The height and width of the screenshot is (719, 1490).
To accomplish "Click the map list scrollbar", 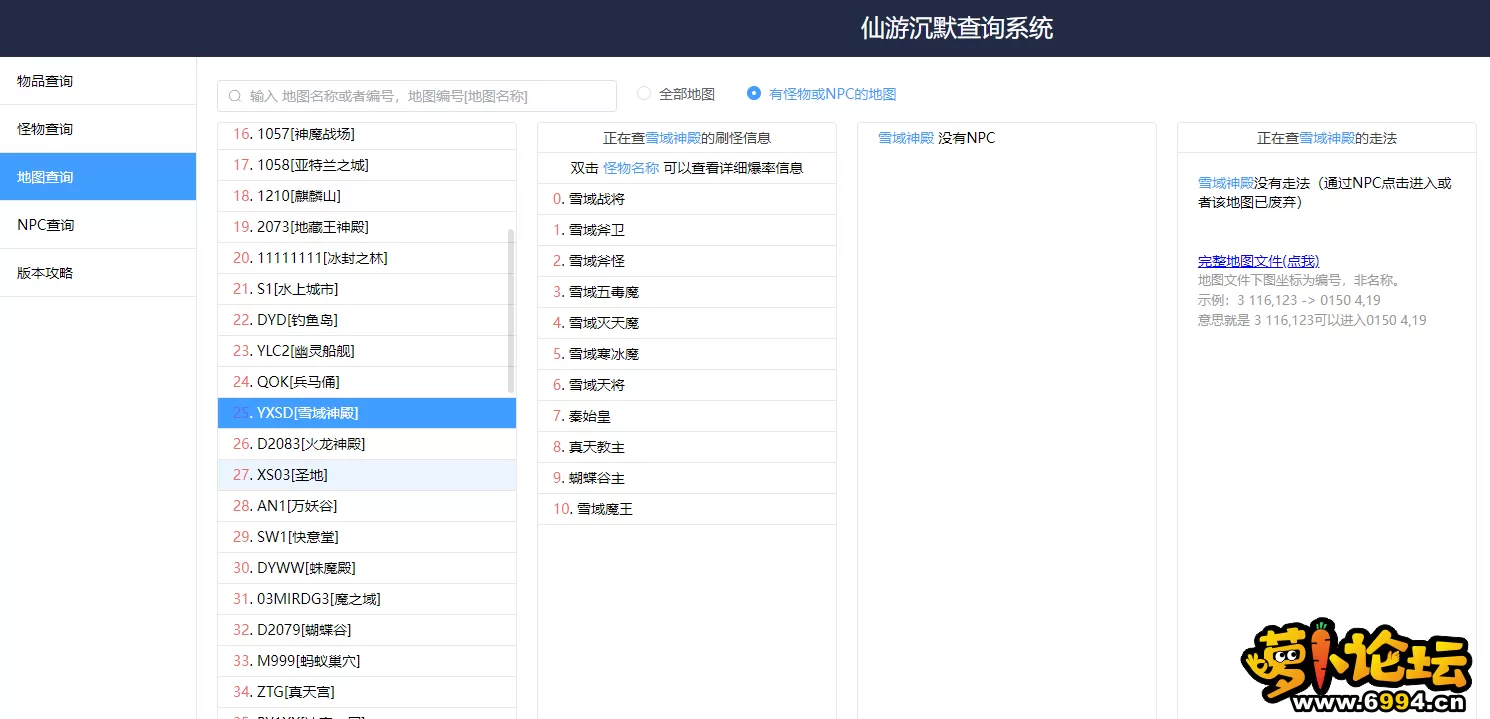I will (512, 310).
